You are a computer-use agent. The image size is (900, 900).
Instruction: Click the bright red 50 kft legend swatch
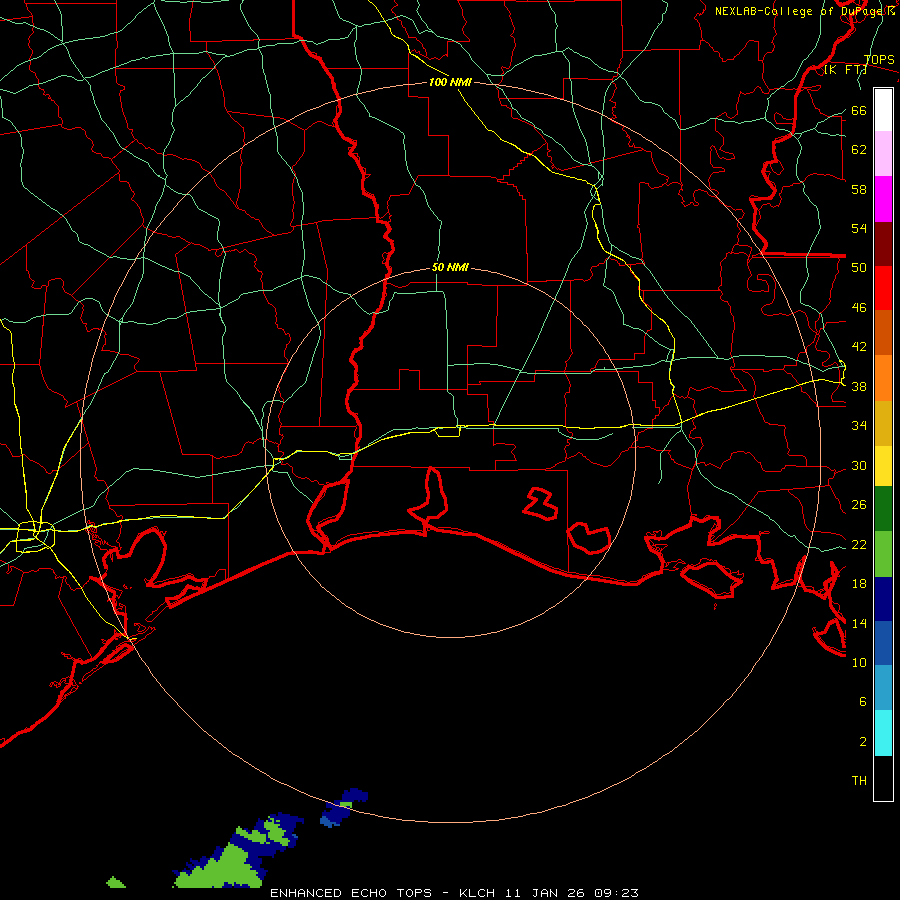pyautogui.click(x=883, y=288)
